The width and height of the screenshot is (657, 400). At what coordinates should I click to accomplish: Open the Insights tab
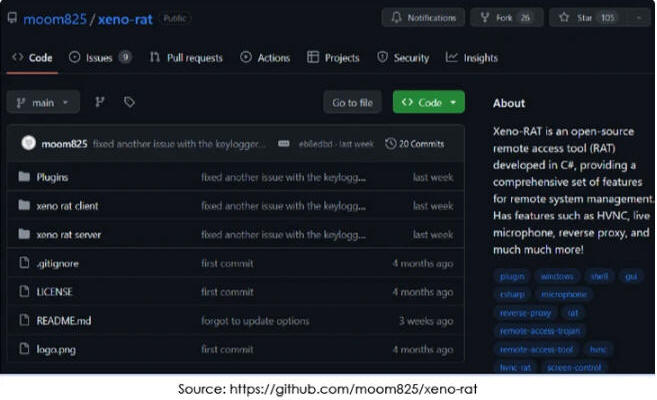(472, 58)
